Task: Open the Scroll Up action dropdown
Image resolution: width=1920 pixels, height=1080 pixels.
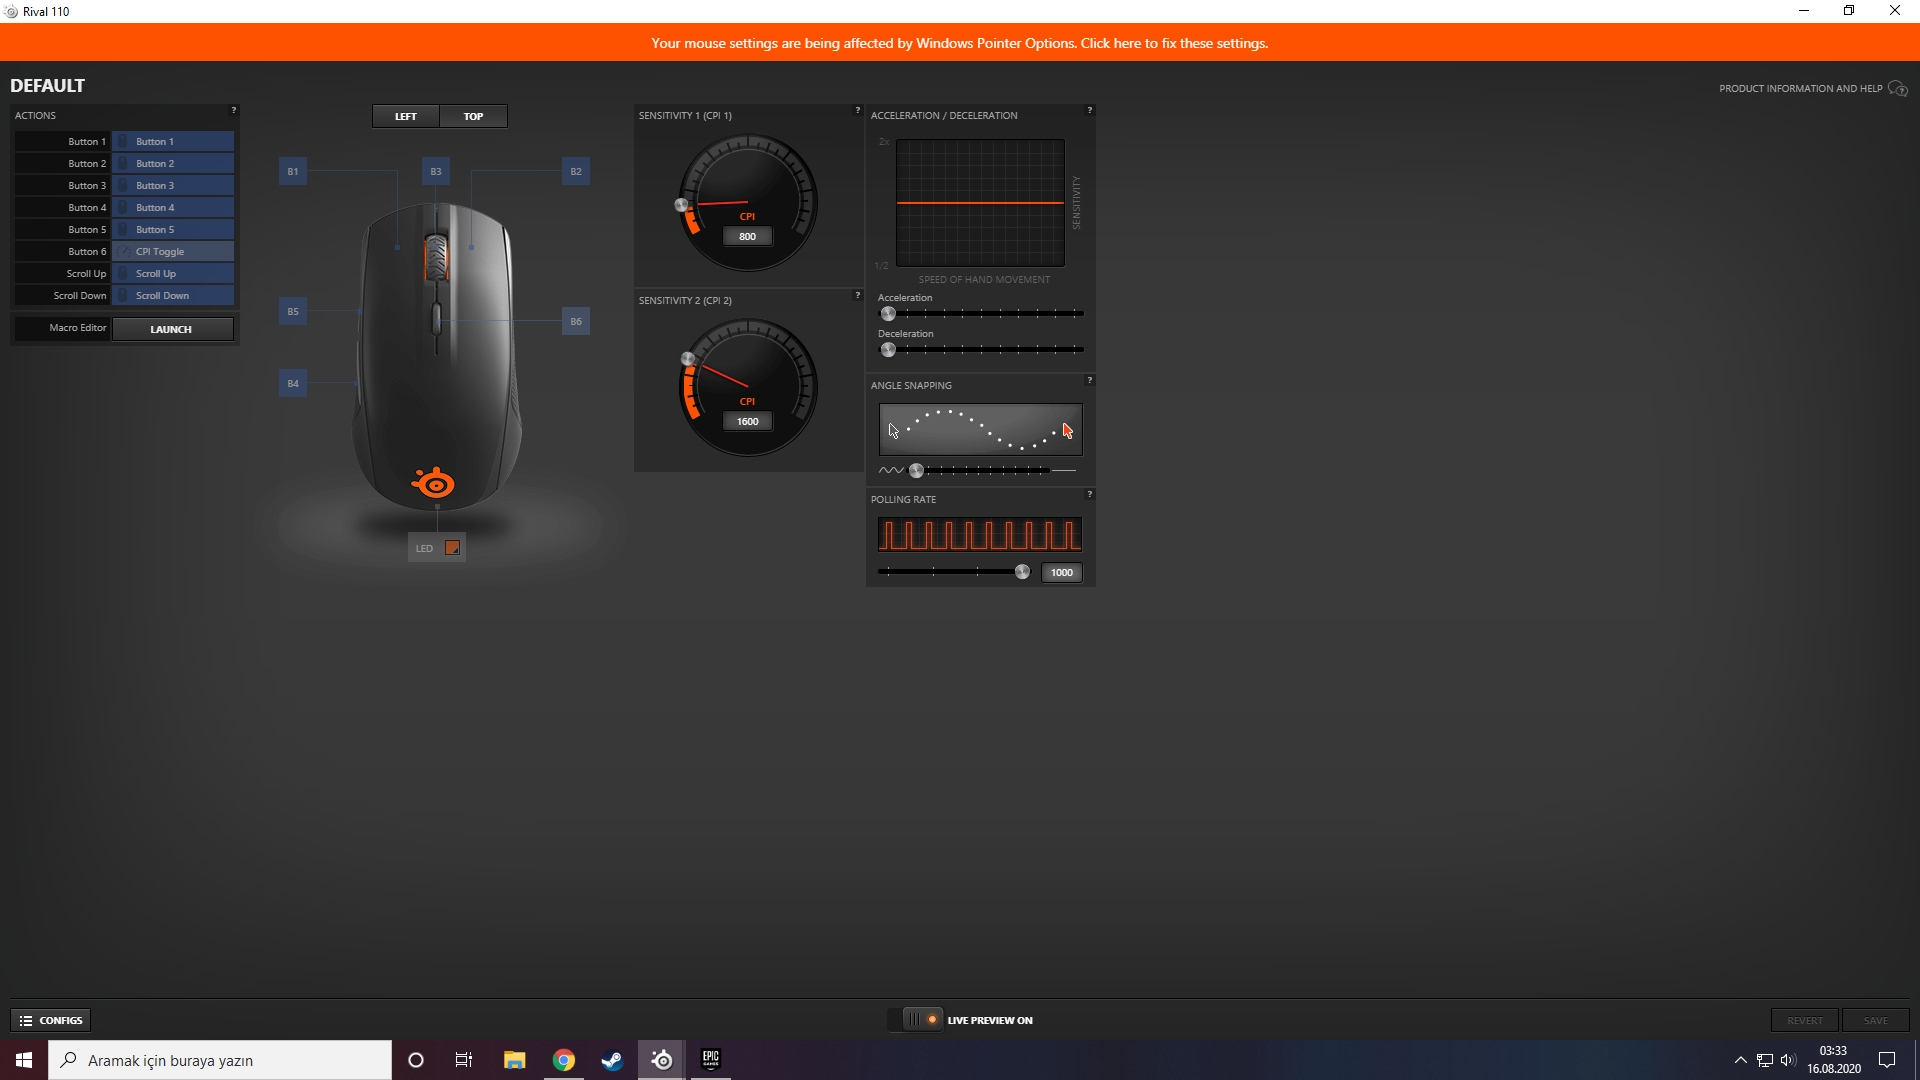Action: click(173, 274)
